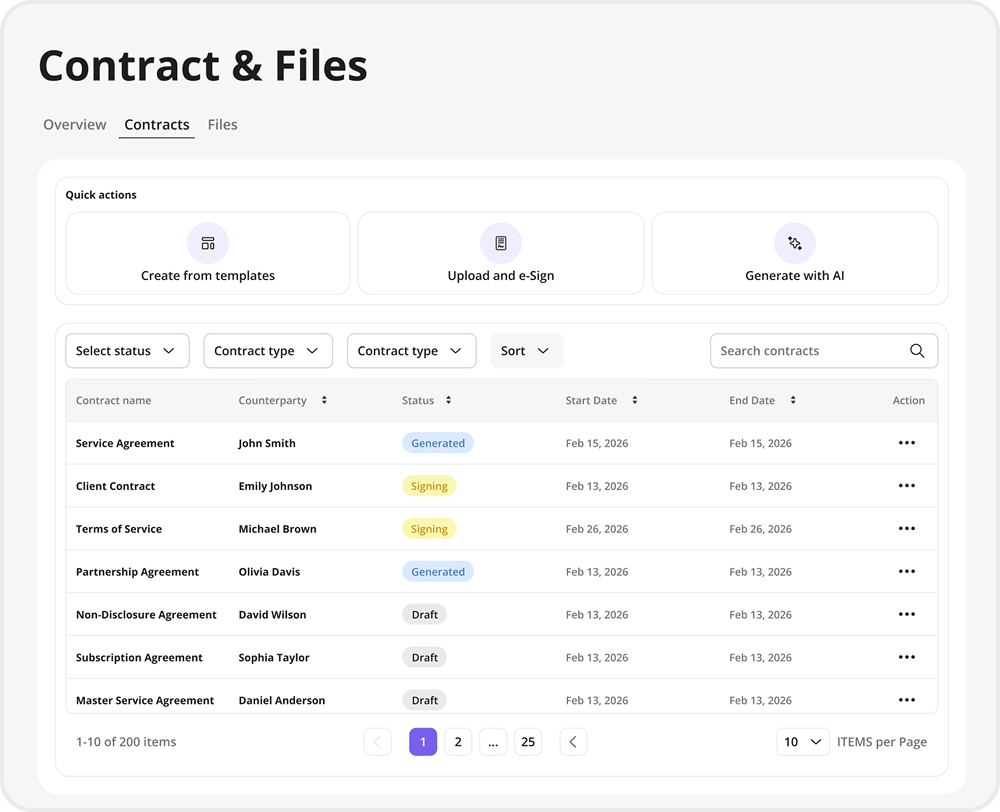1000x812 pixels.
Task: Sort by Start Date column arrows
Action: click(635, 400)
